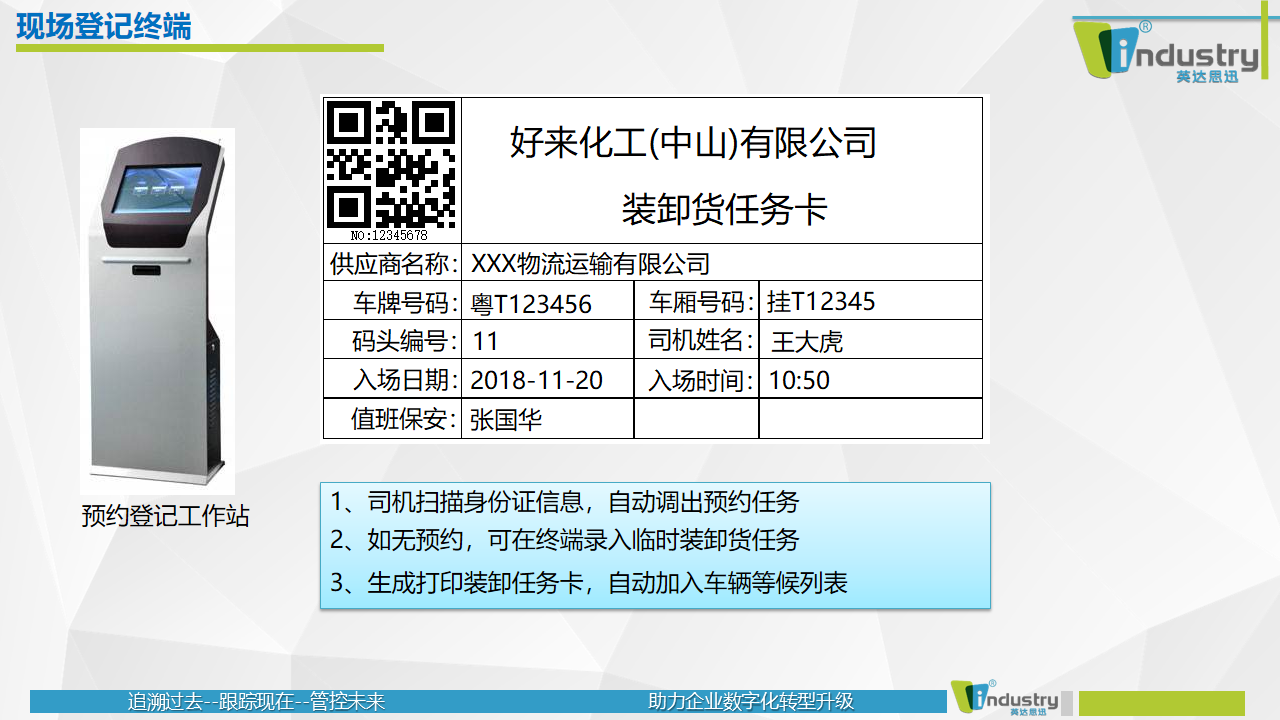Click the QR code on the task card

tap(391, 165)
